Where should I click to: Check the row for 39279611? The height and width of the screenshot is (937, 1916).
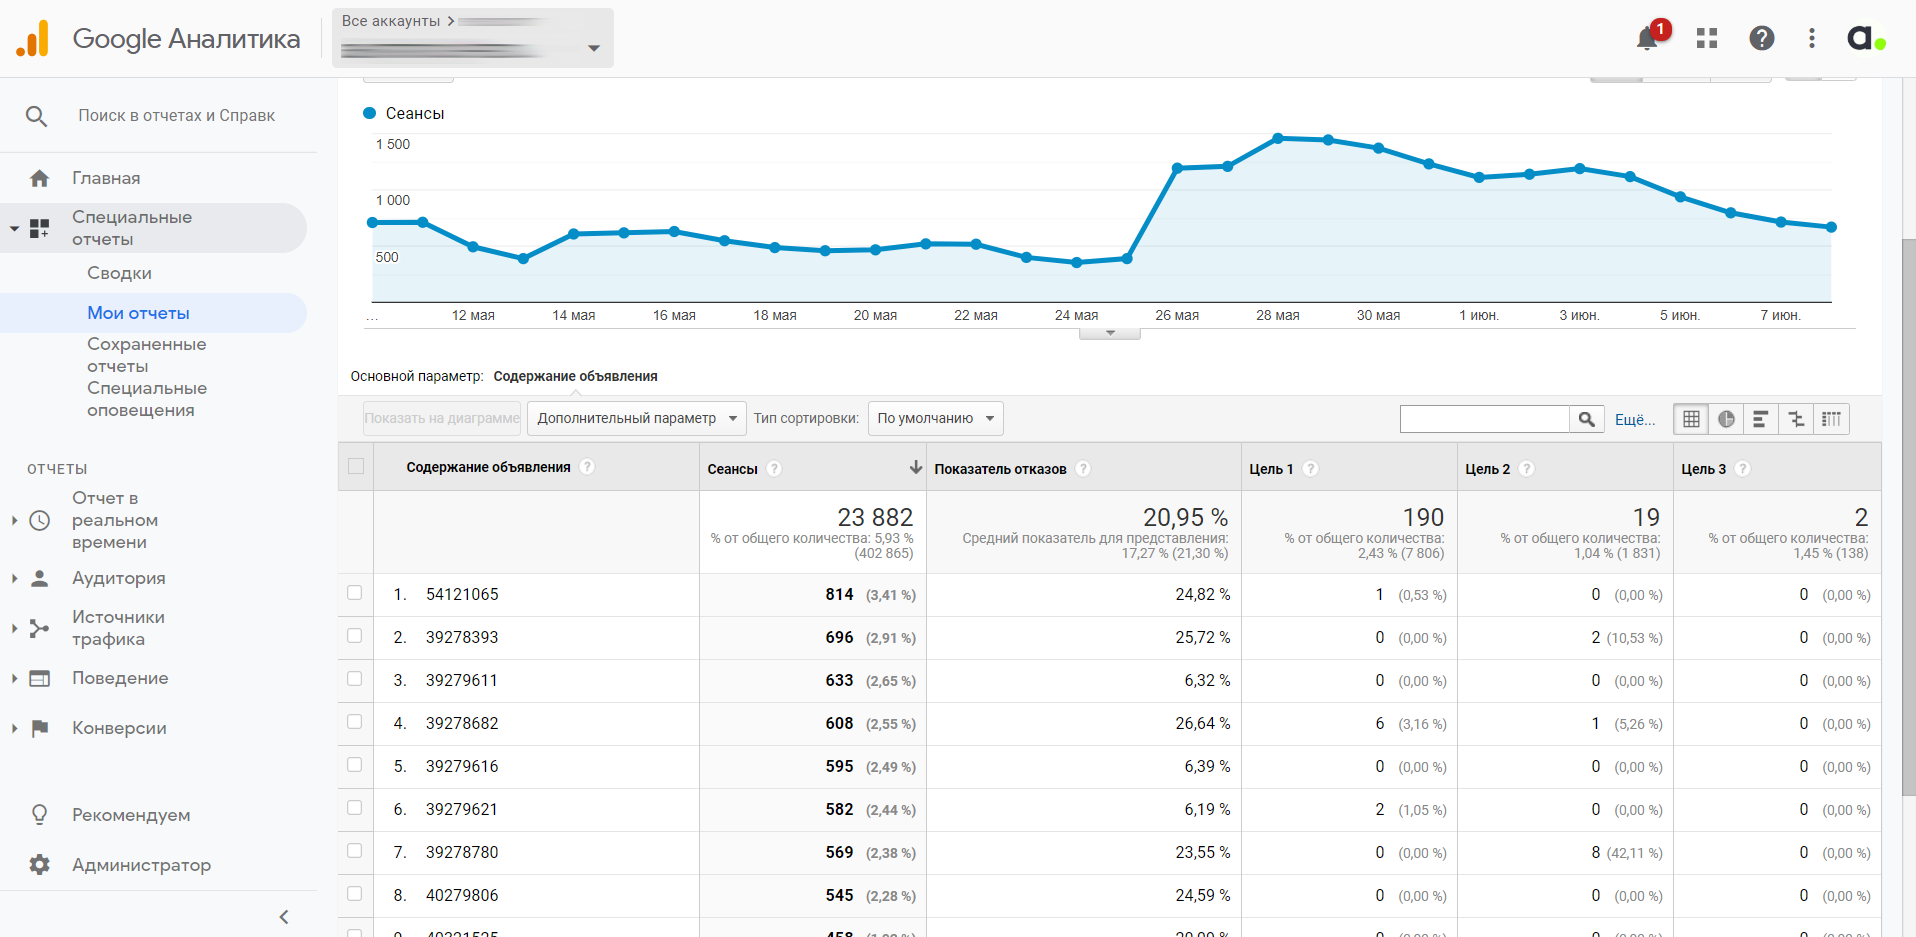coord(354,679)
